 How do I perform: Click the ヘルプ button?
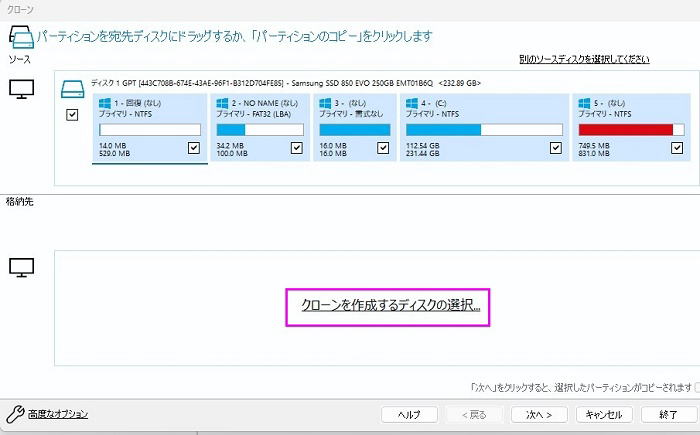click(x=409, y=414)
